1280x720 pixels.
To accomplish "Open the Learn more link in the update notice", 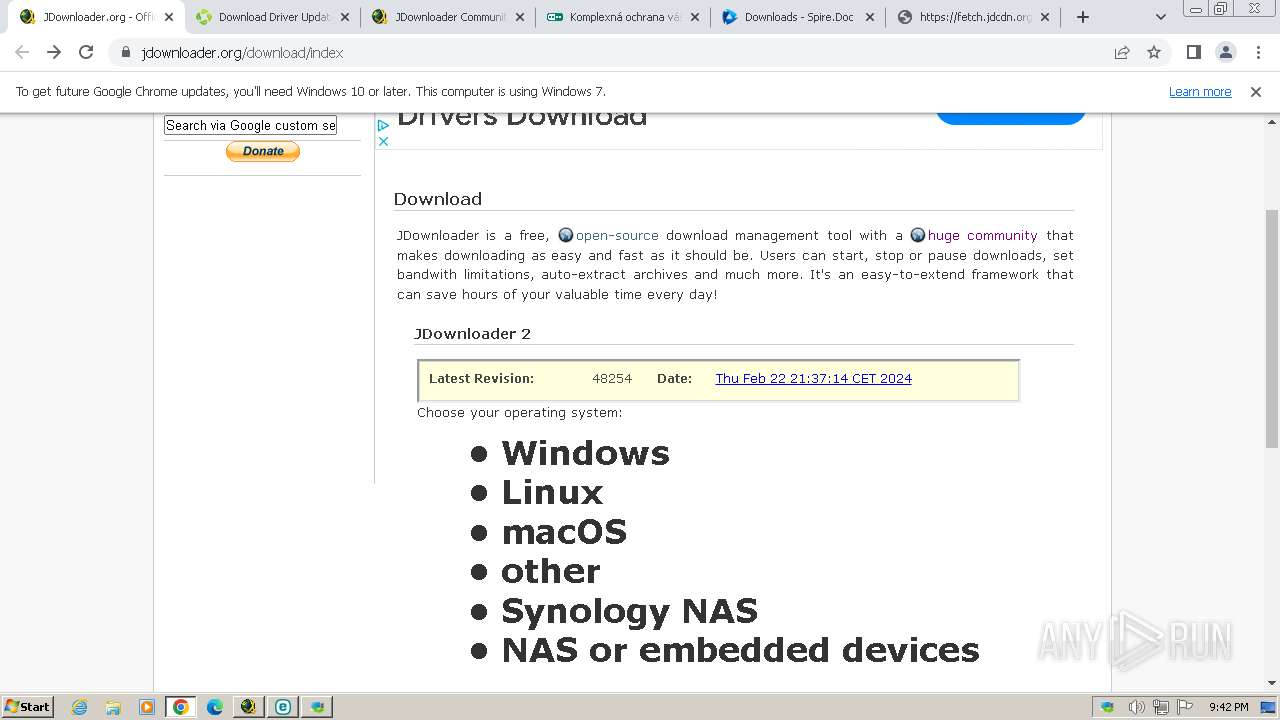I will click(1200, 91).
